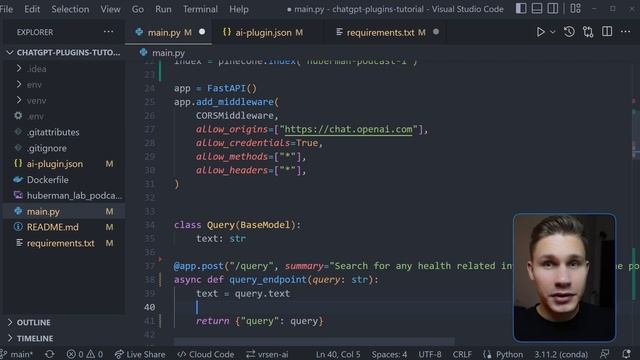Switch to the requirements.txt tab
This screenshot has width=640, height=360.
pos(386,32)
